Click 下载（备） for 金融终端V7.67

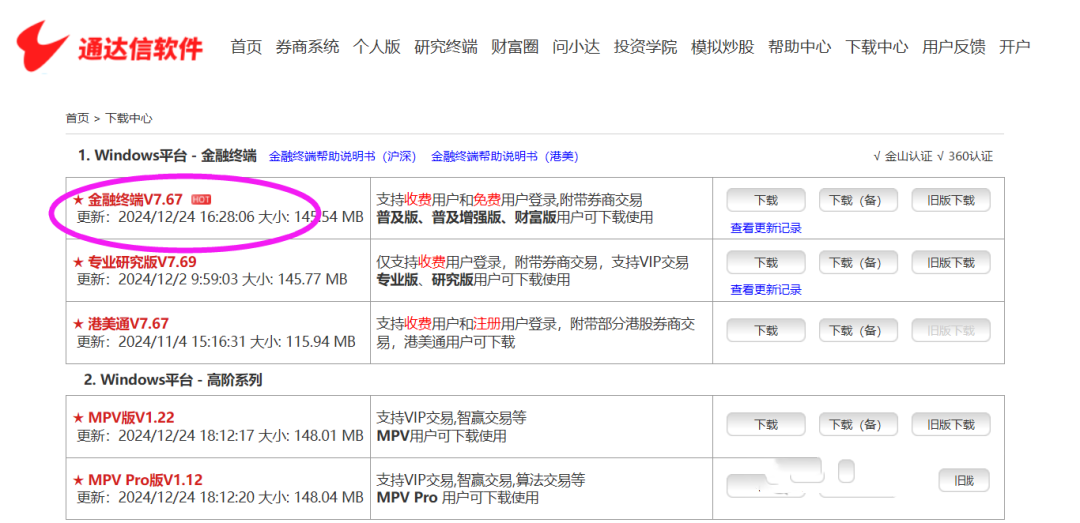click(x=857, y=200)
